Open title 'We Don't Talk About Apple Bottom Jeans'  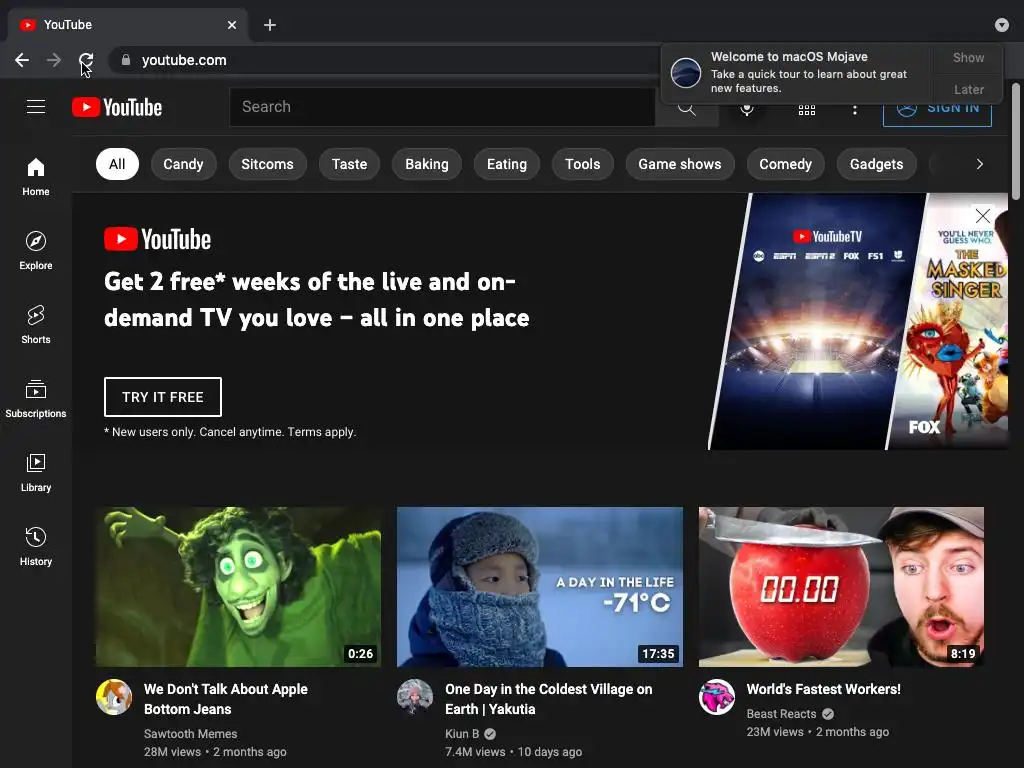pos(225,699)
